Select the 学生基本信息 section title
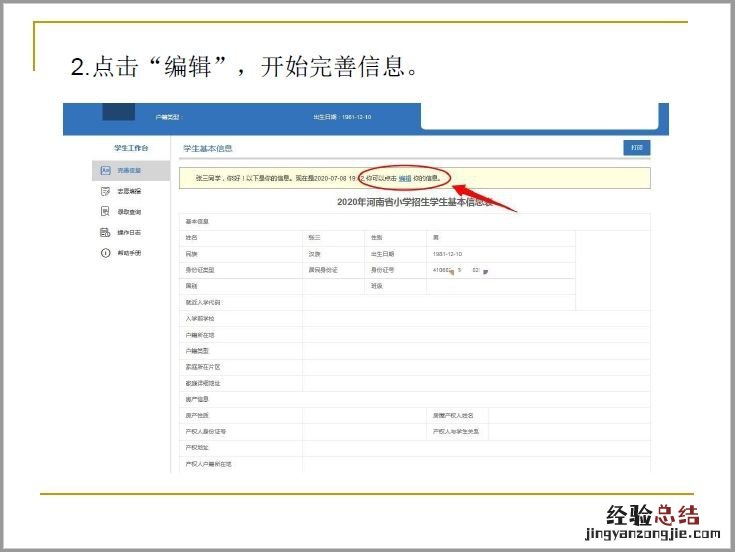Image resolution: width=735 pixels, height=552 pixels. click(x=207, y=148)
